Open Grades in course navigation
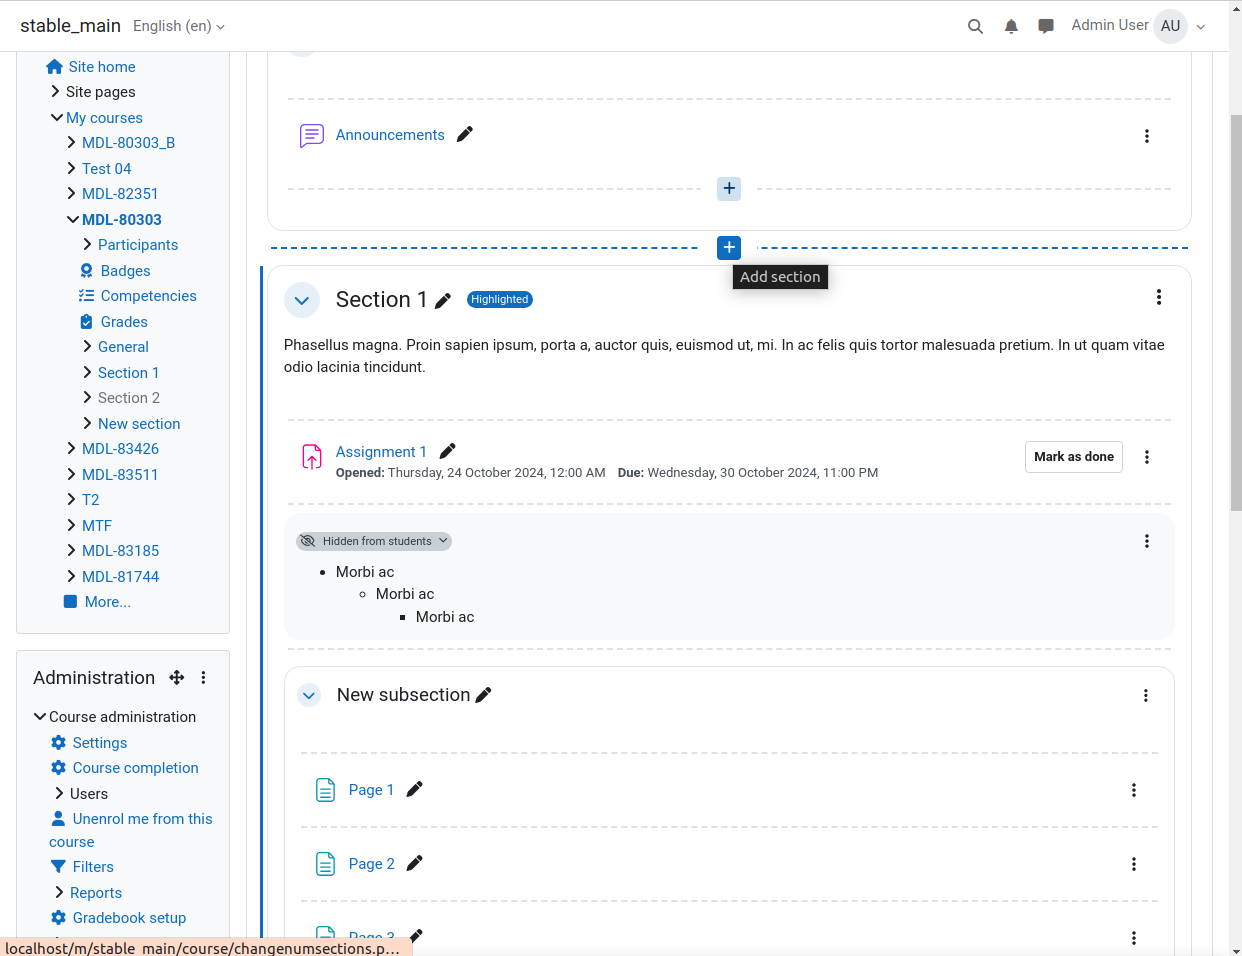The width and height of the screenshot is (1242, 956). 124,322
